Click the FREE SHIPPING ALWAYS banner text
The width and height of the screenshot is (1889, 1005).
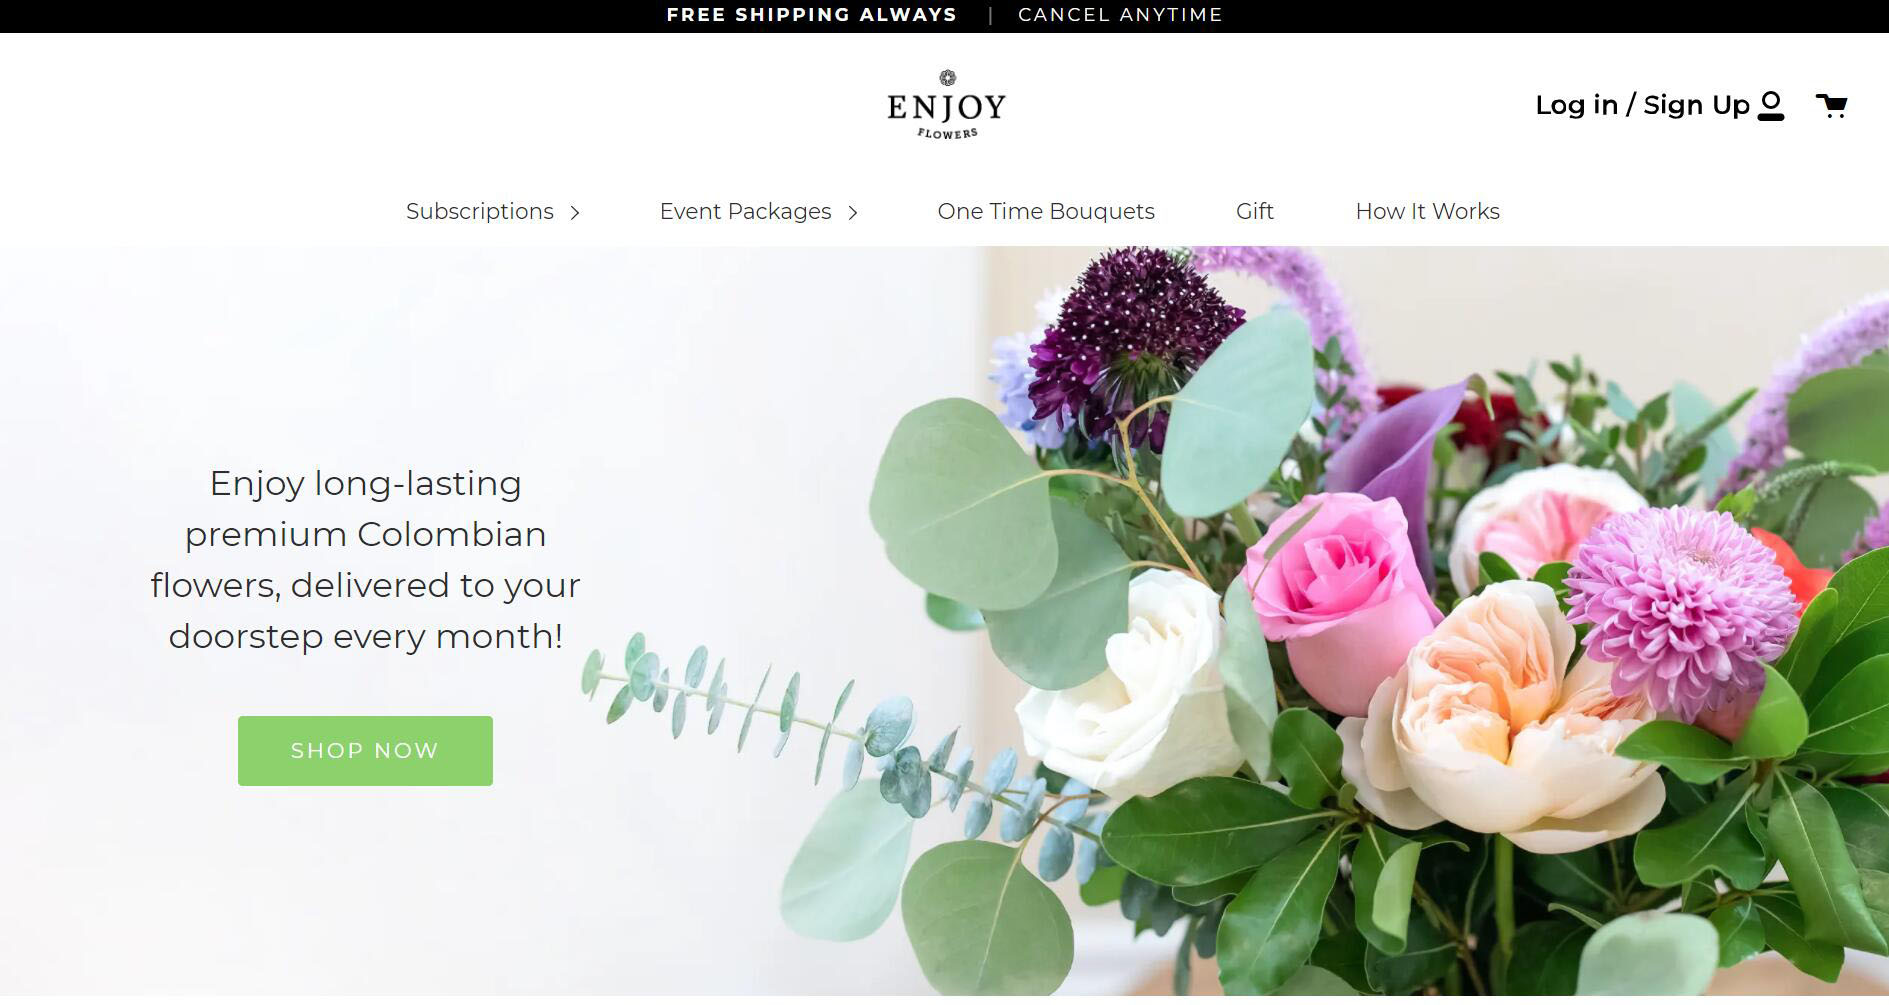[x=812, y=15]
